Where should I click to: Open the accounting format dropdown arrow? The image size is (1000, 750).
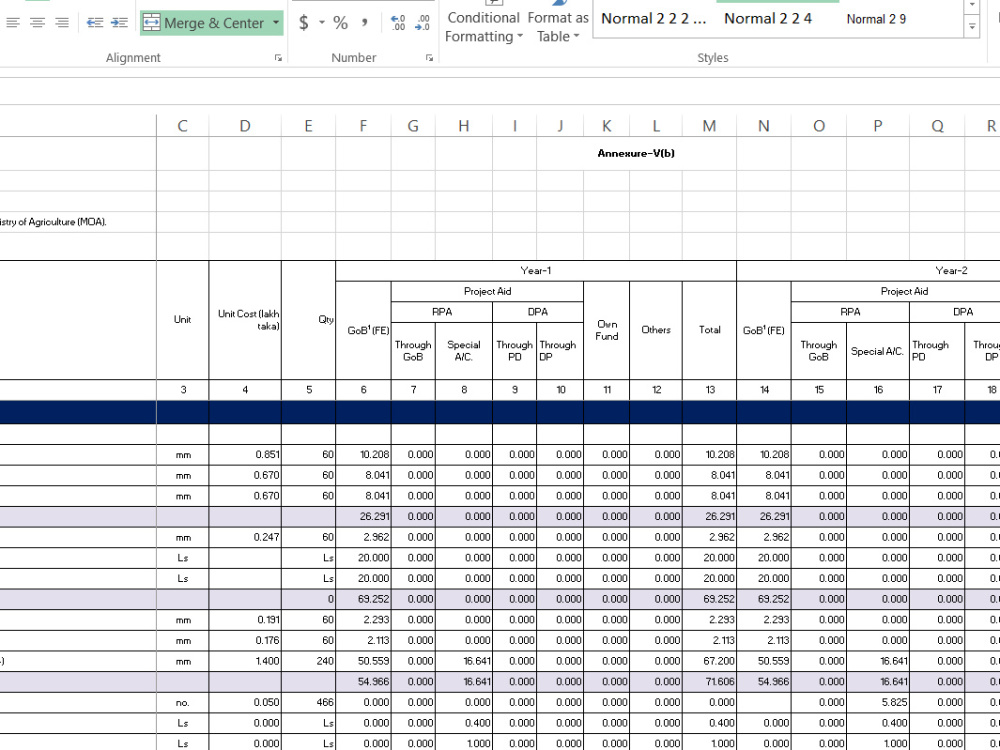(322, 24)
